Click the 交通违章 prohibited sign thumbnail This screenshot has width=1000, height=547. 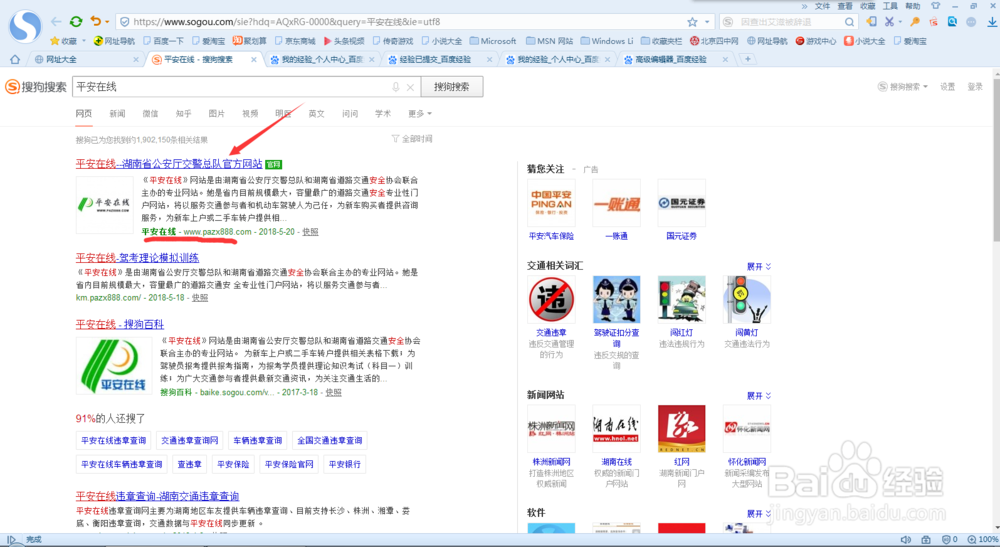pos(551,300)
